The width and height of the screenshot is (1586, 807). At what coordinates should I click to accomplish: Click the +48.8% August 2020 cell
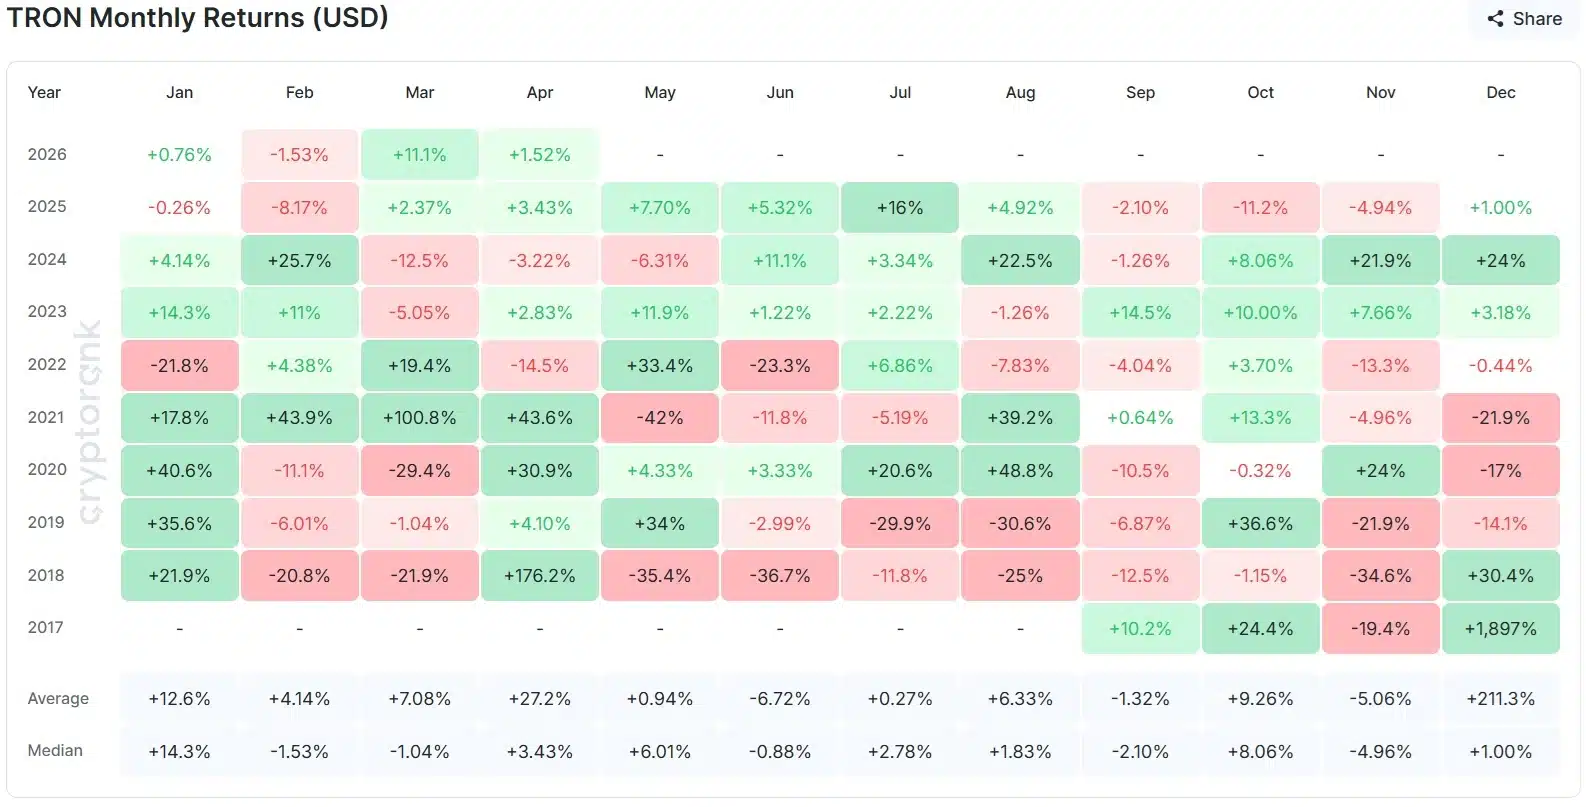click(1020, 471)
